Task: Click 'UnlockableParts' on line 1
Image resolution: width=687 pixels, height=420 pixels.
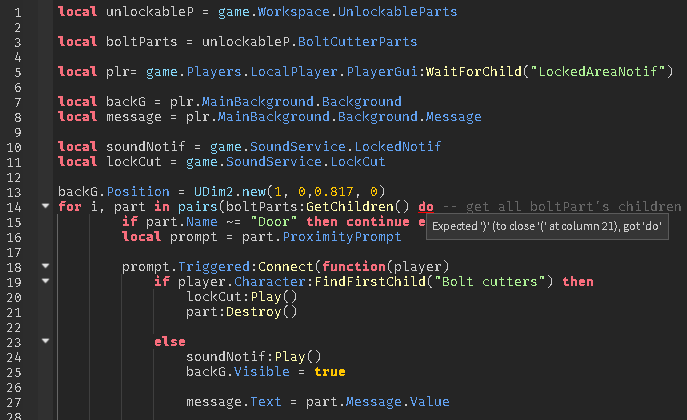Action: (397, 12)
